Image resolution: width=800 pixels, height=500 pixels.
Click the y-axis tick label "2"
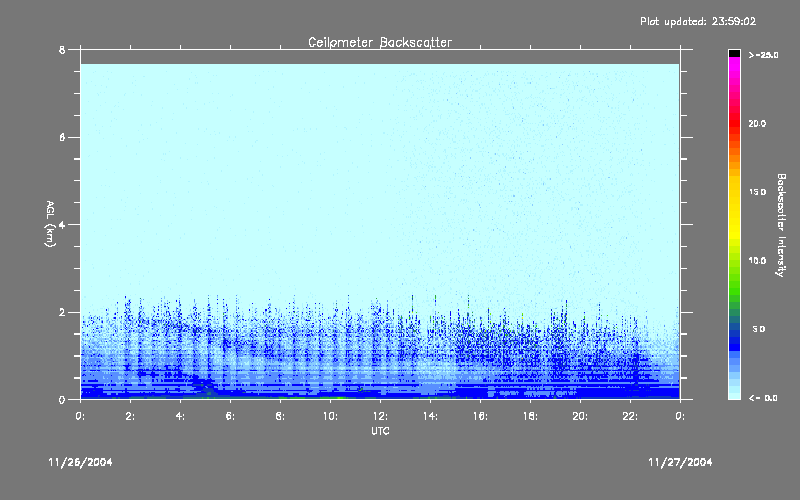point(62,312)
